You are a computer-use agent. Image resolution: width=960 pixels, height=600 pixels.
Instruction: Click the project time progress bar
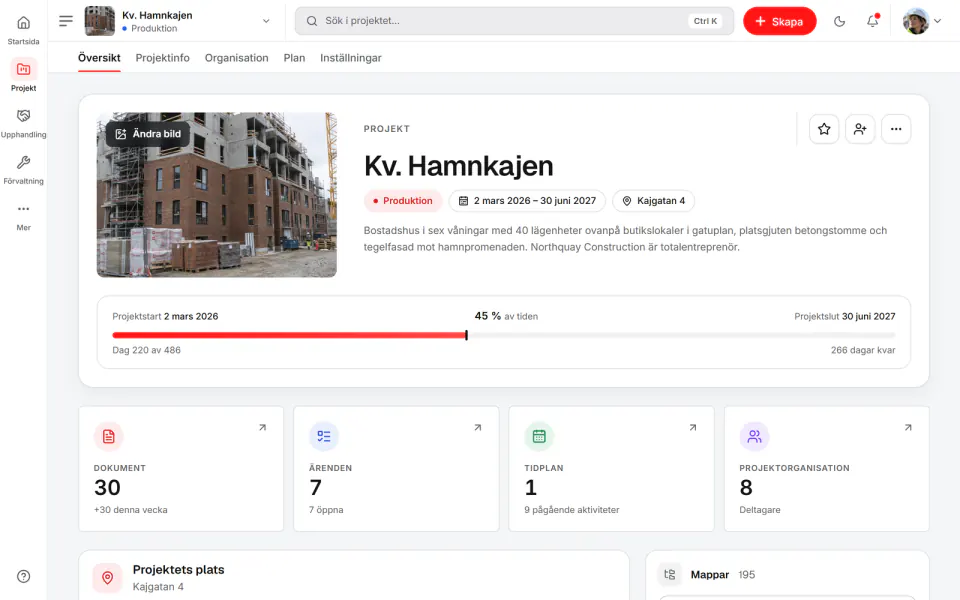click(x=503, y=335)
